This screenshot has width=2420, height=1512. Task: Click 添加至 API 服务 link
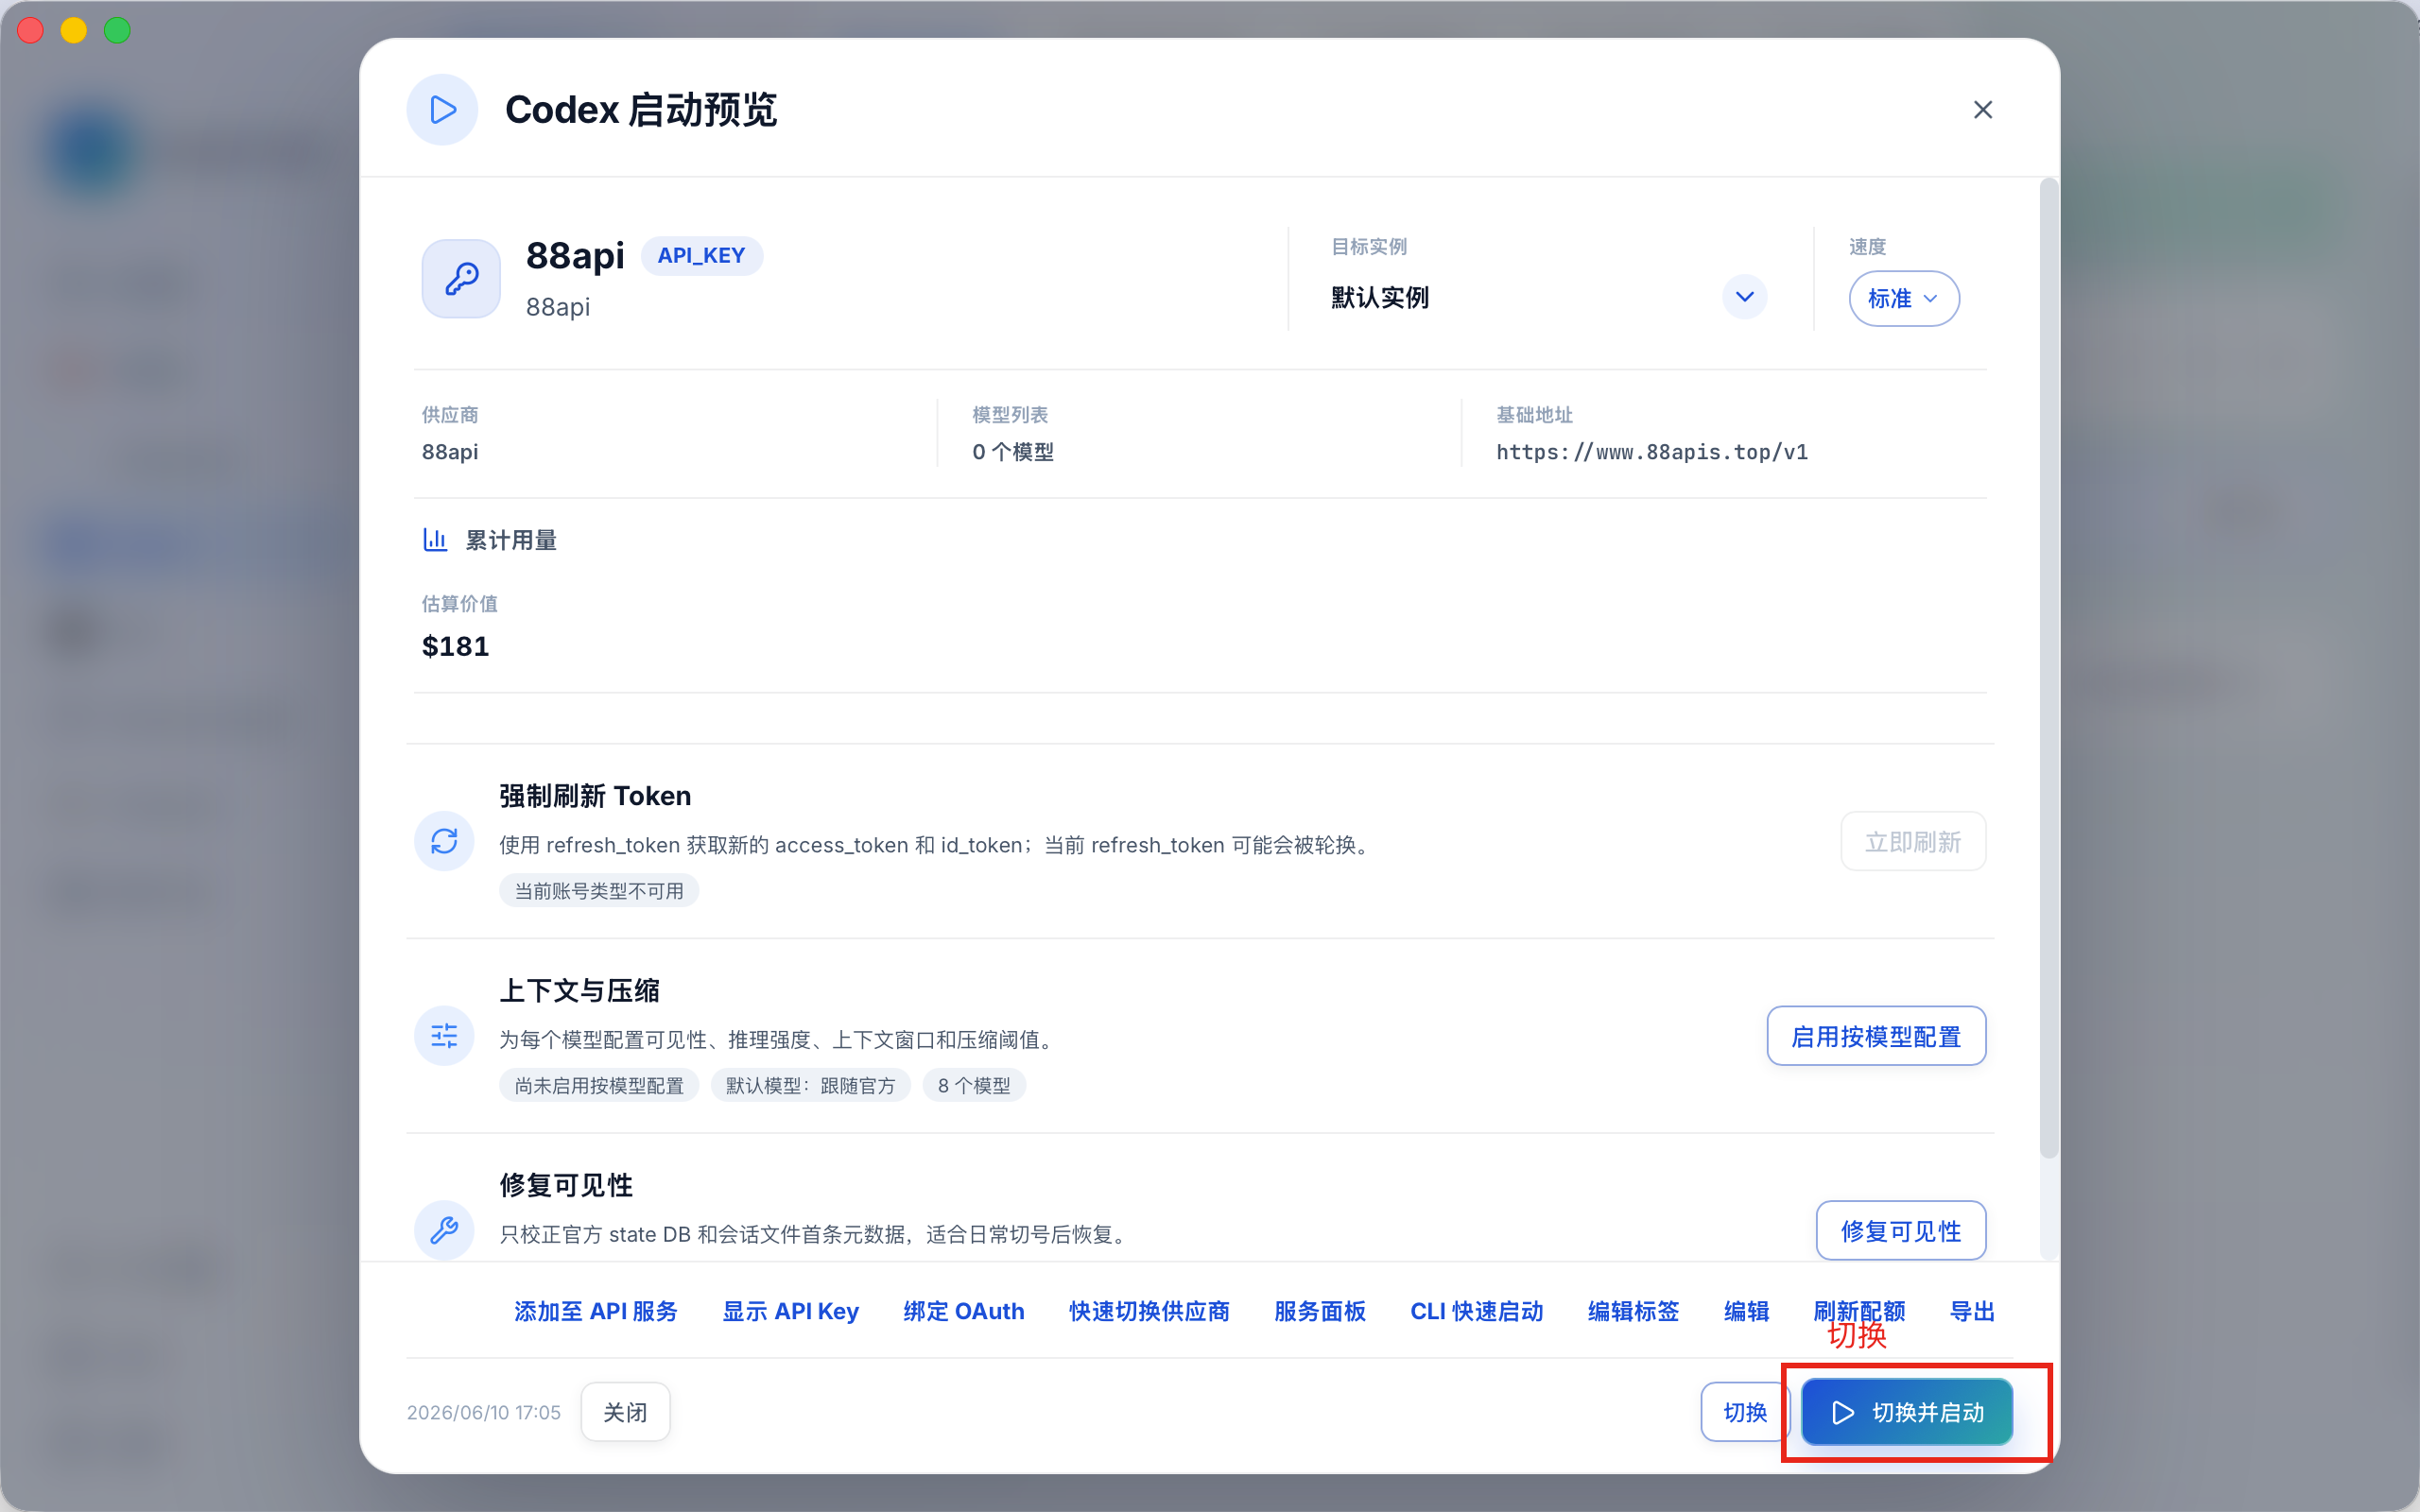click(x=596, y=1311)
